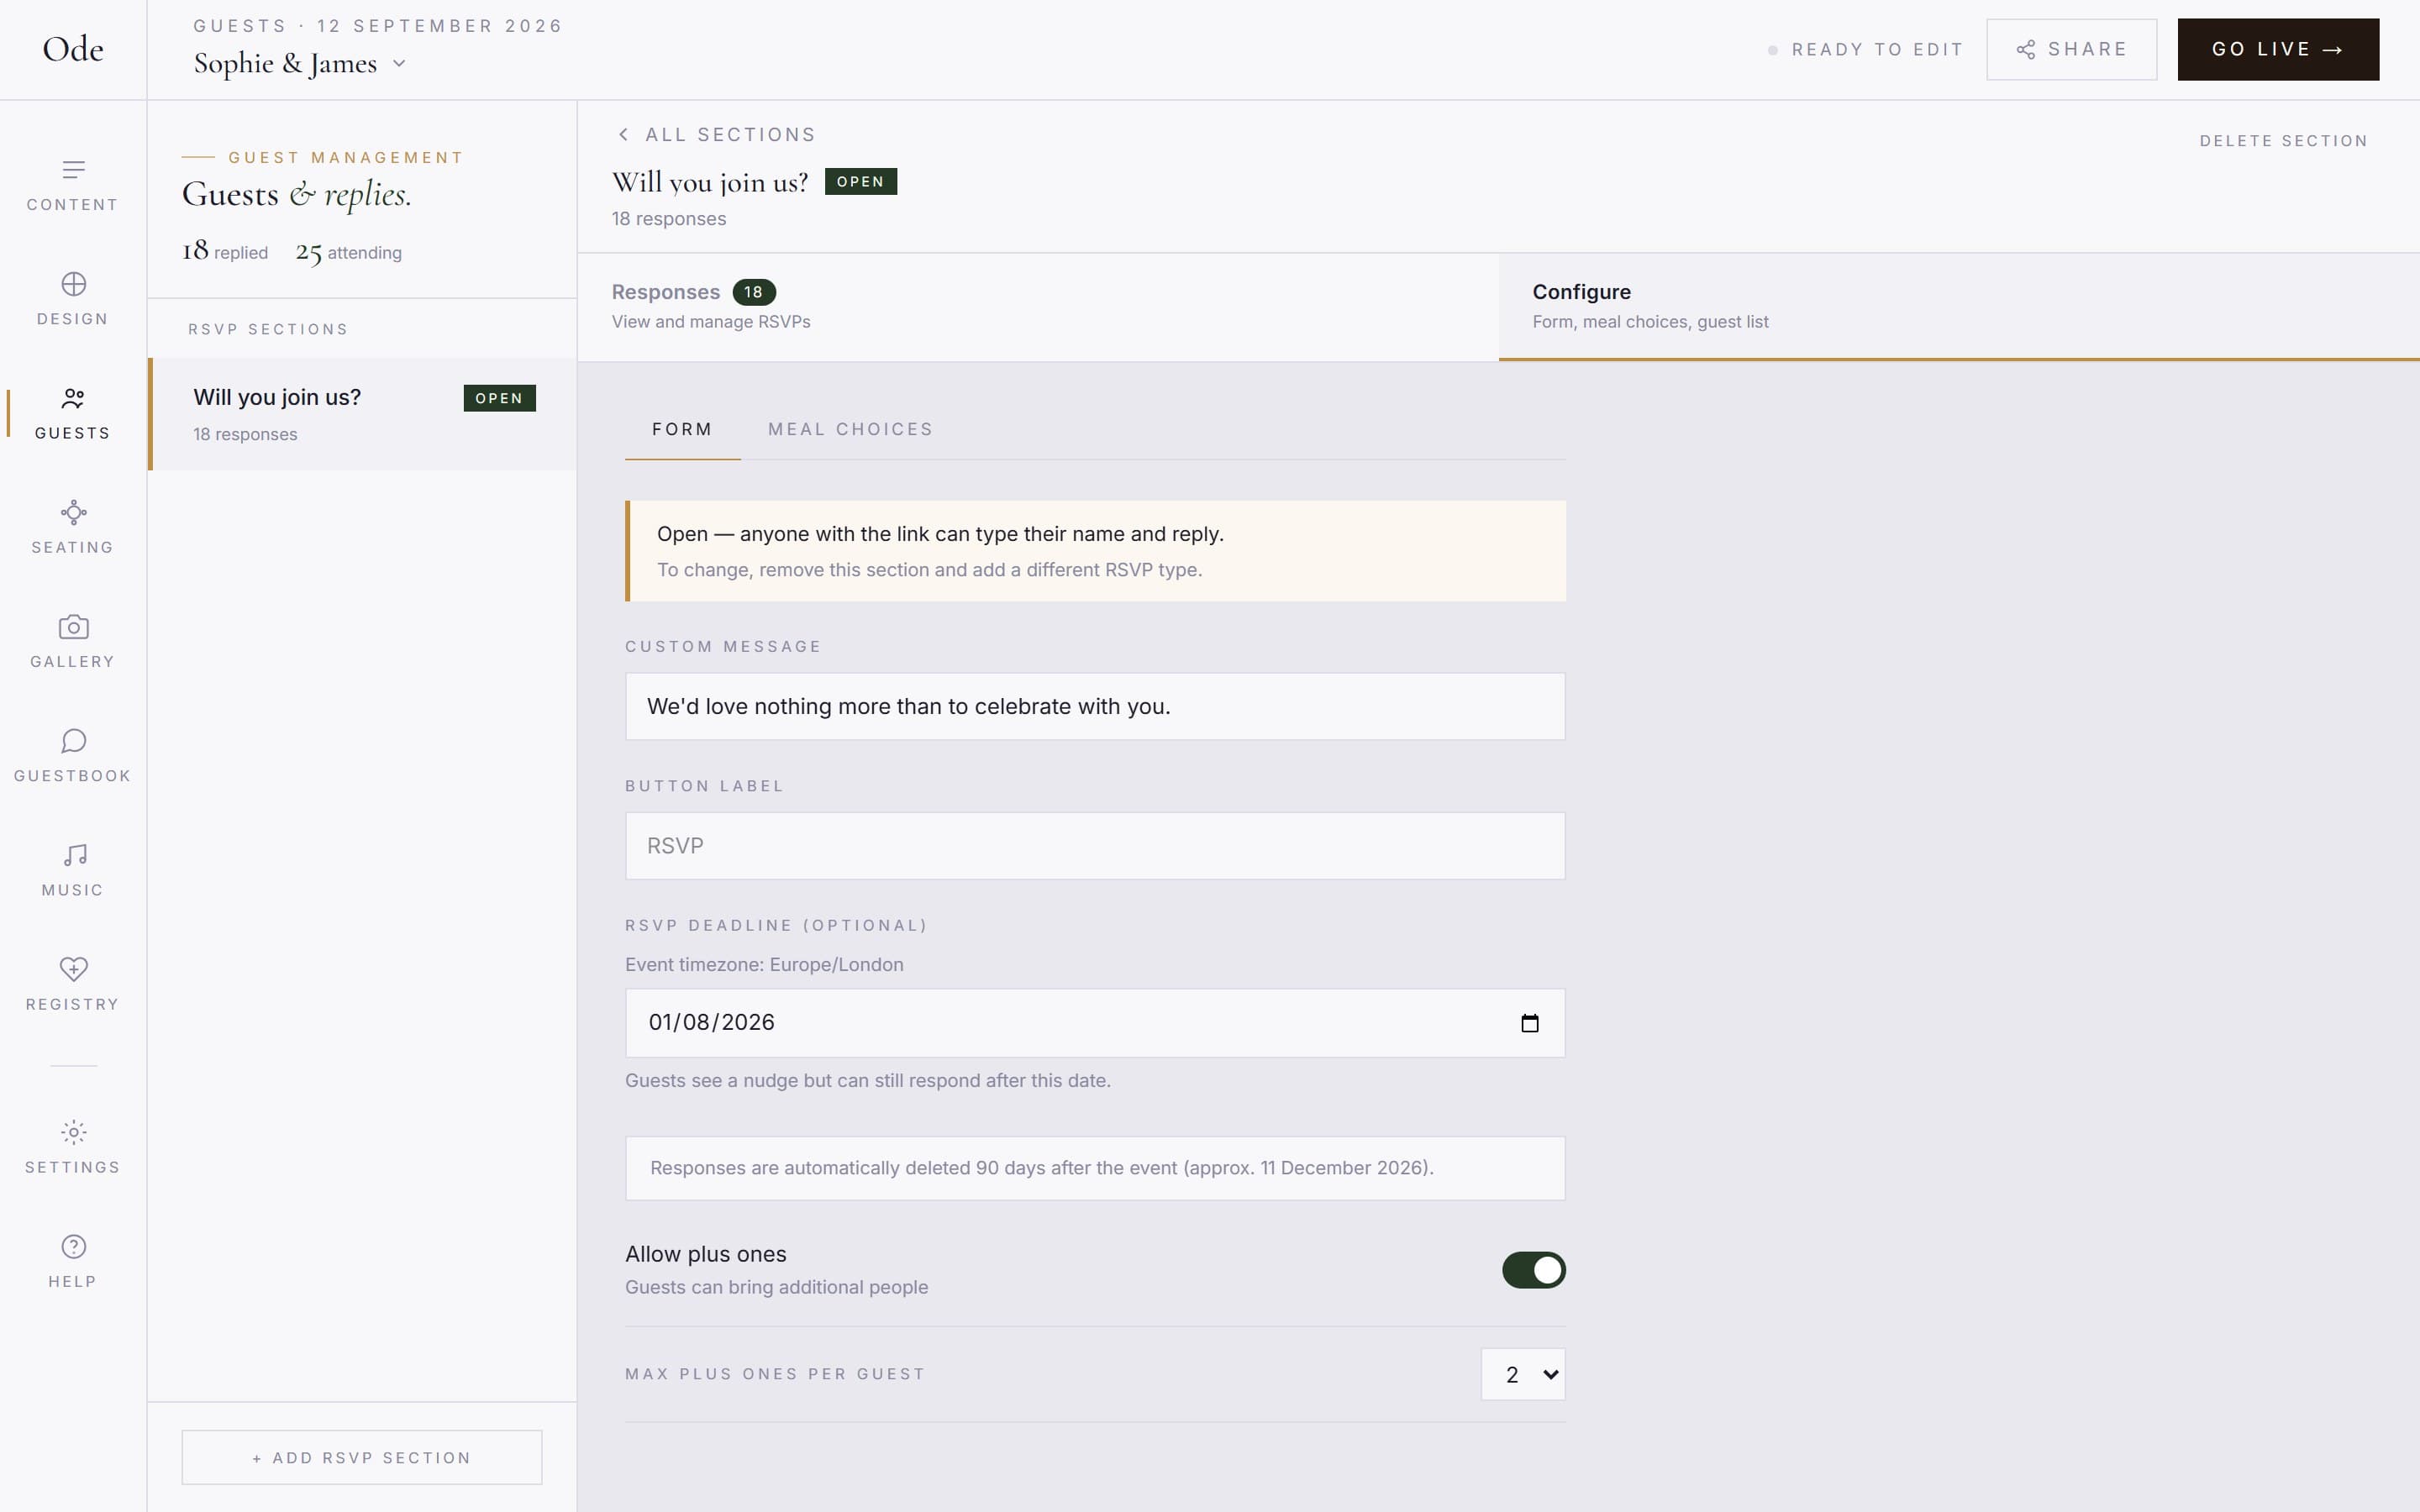The image size is (2420, 1512).
Task: Select the Configure tab
Action: tap(1959, 306)
